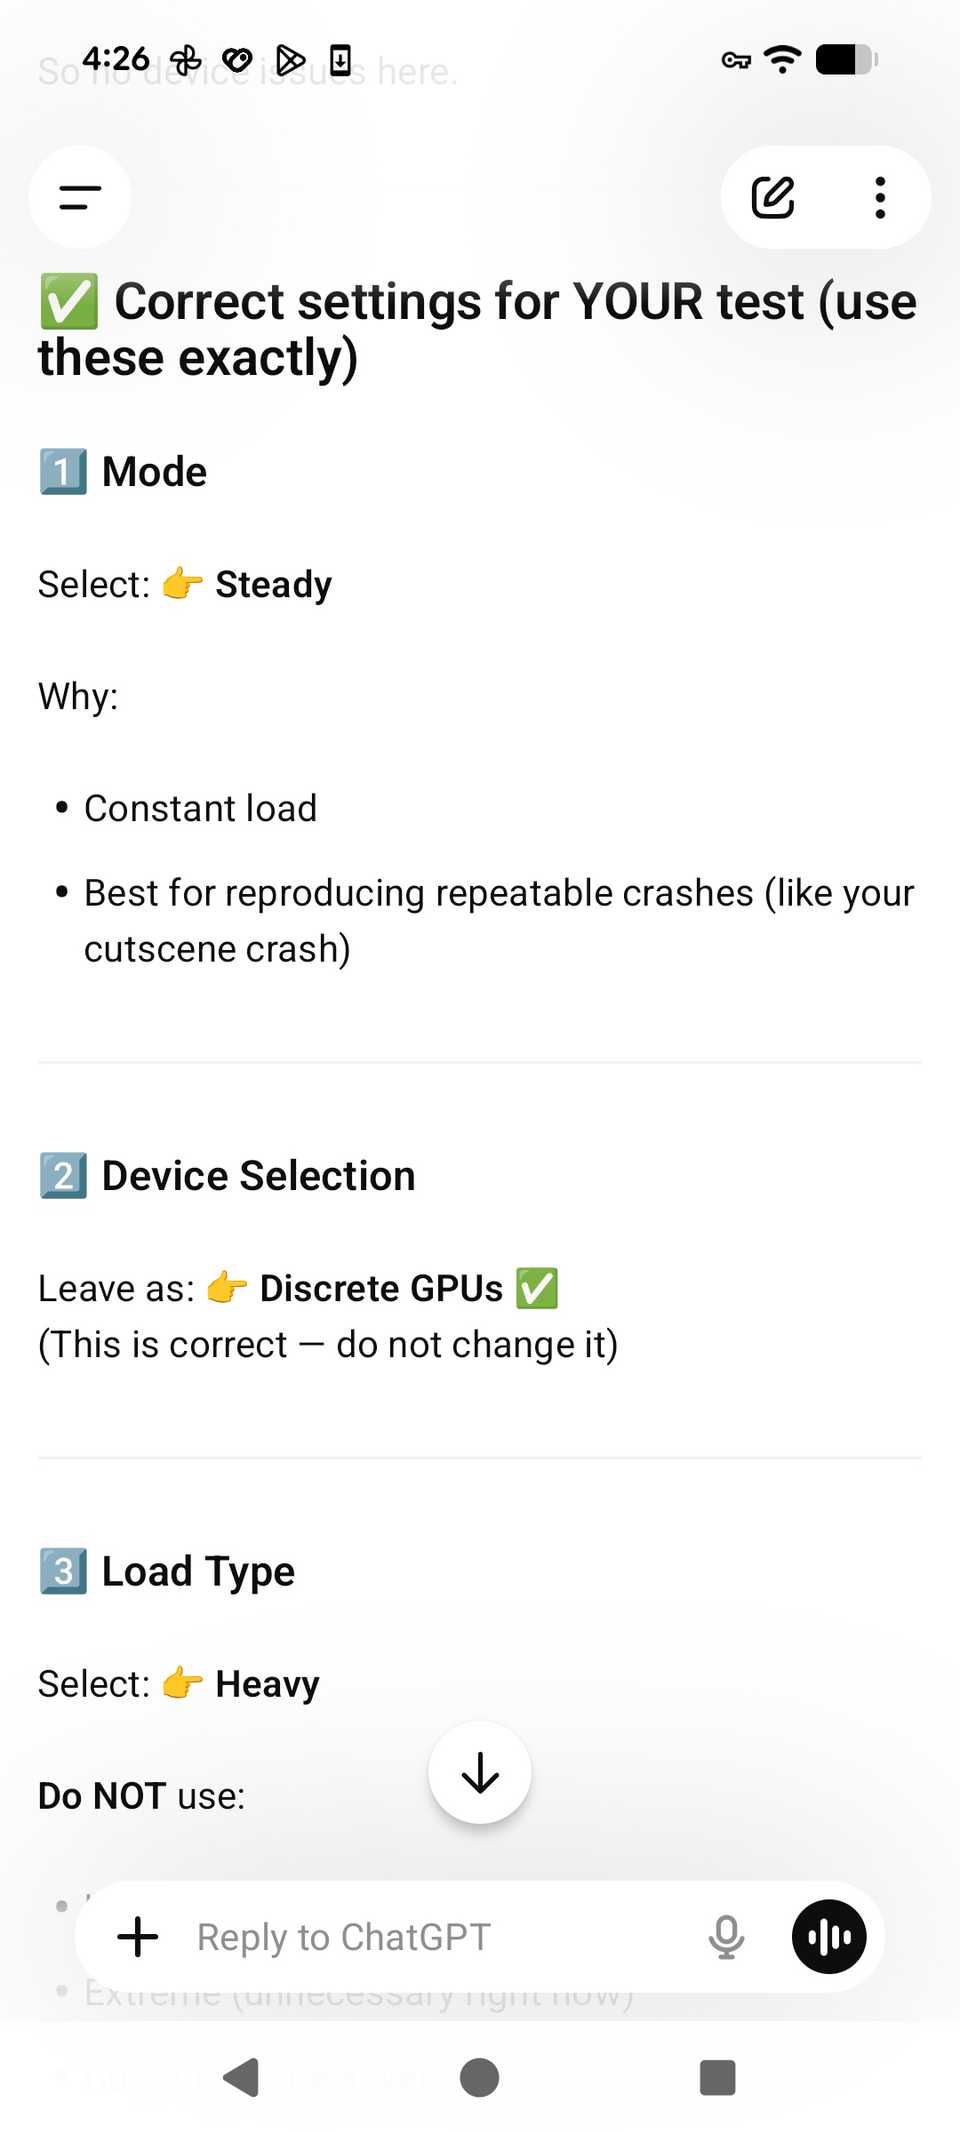Tap the bold "Steady" mode text
This screenshot has width=960, height=2133.
[273, 584]
